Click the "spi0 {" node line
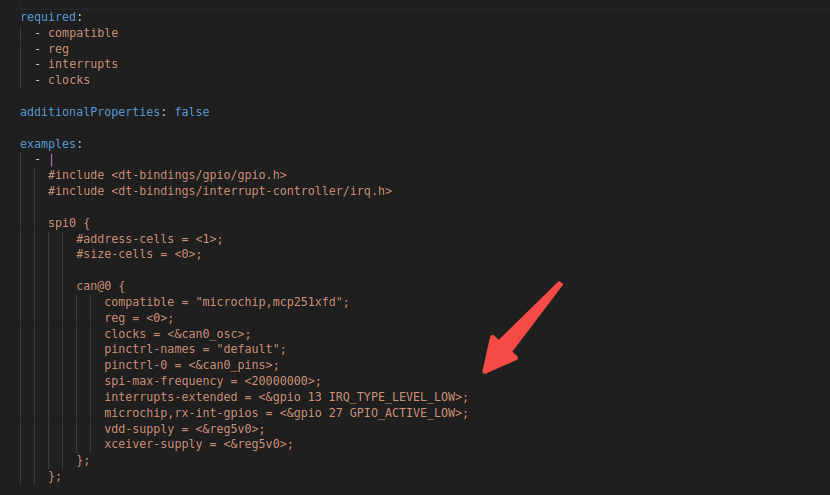 coord(69,222)
